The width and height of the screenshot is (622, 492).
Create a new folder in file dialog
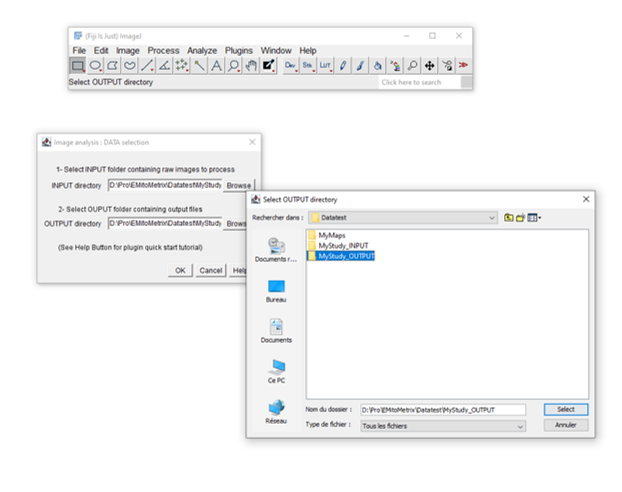520,217
